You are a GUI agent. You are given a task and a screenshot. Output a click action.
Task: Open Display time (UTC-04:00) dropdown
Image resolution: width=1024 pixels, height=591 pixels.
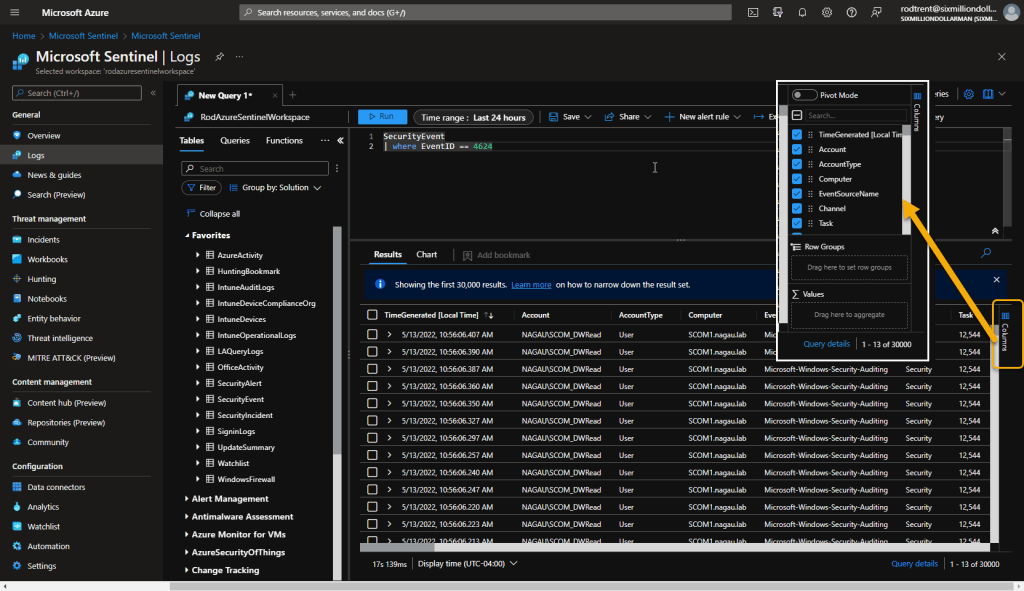point(468,564)
